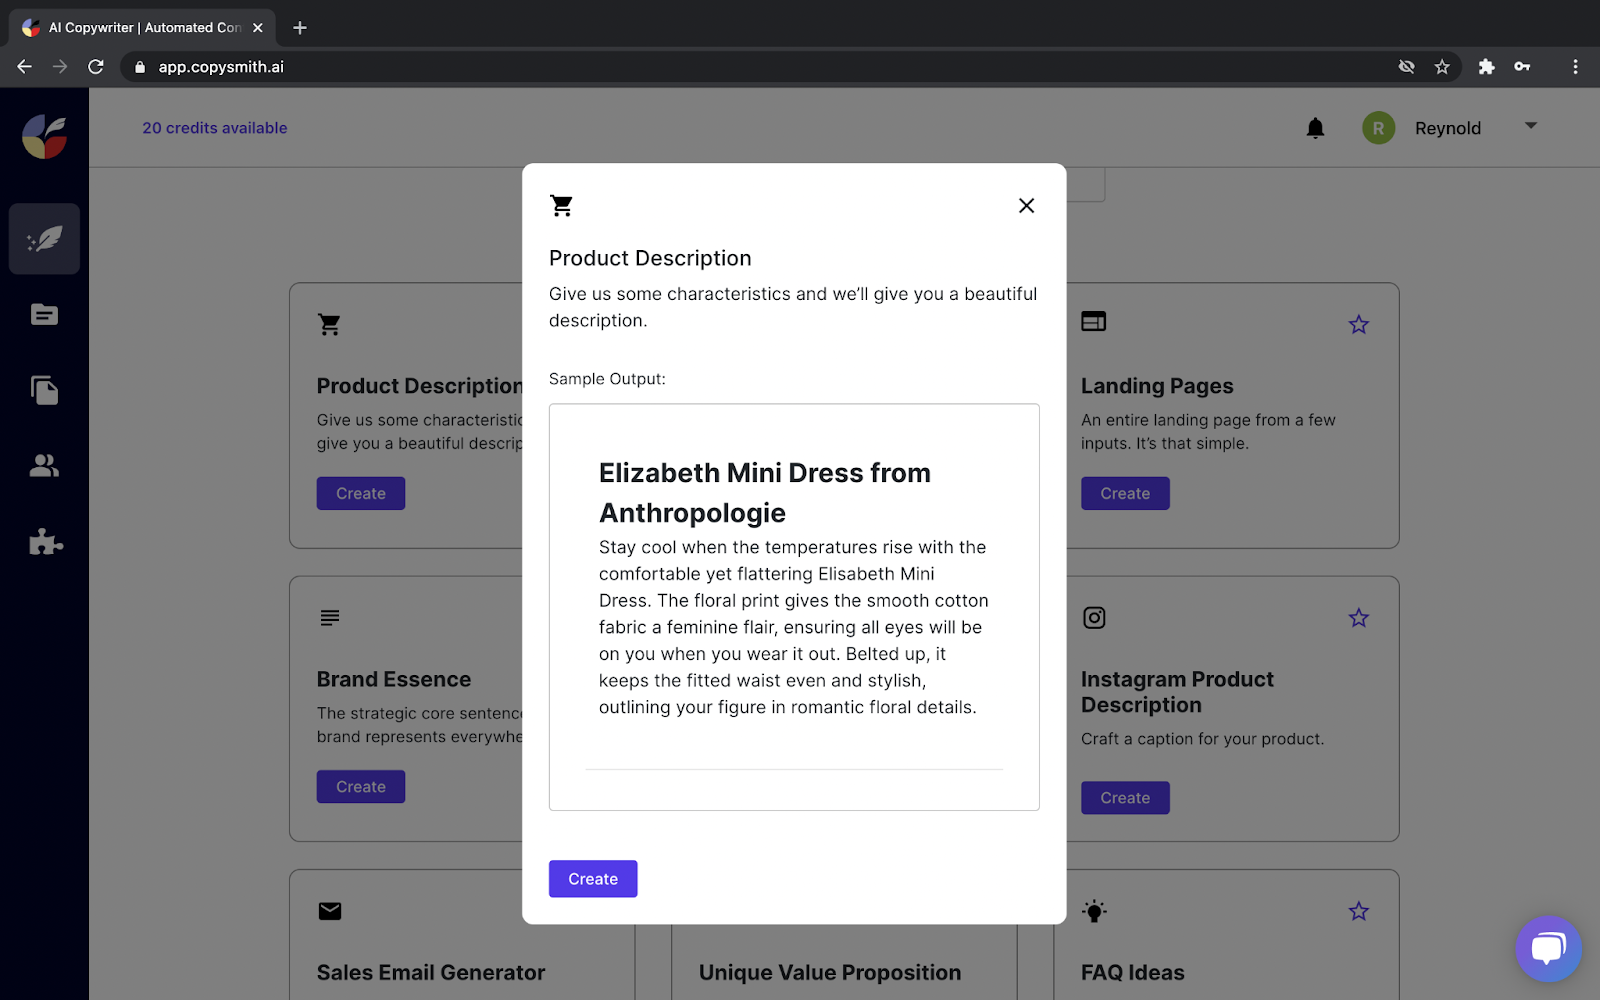The image size is (1600, 1000).
Task: Favorite the Landing Pages template star
Action: point(1358,324)
